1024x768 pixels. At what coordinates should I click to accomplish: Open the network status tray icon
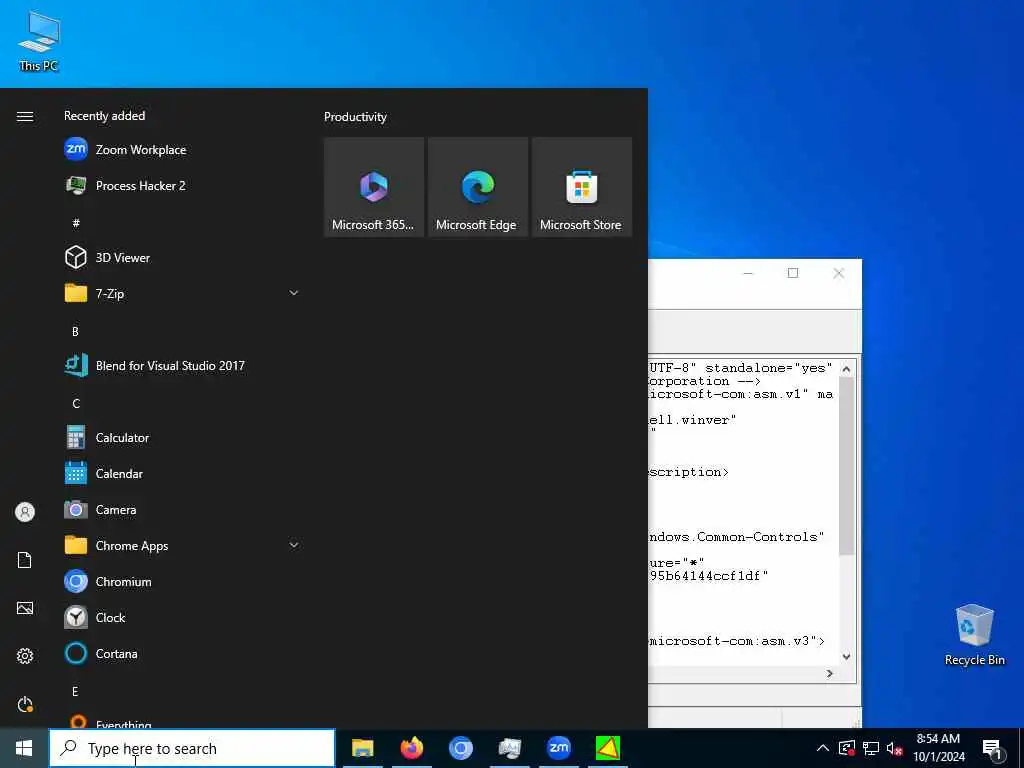(871, 748)
